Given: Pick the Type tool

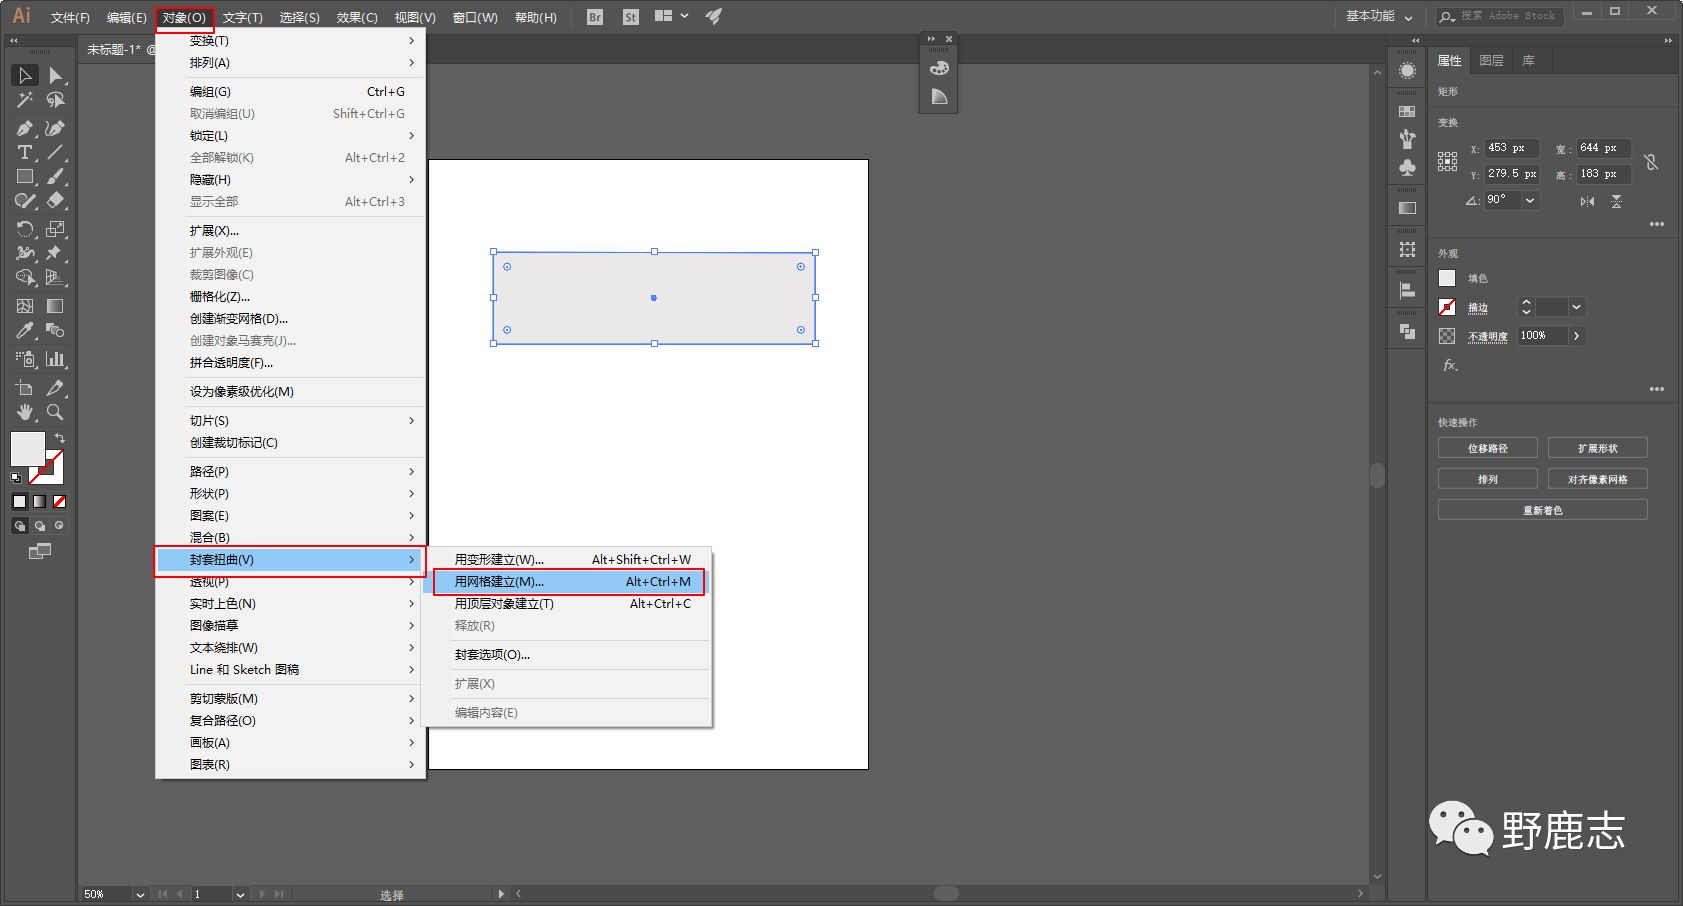Looking at the screenshot, I should tap(25, 152).
